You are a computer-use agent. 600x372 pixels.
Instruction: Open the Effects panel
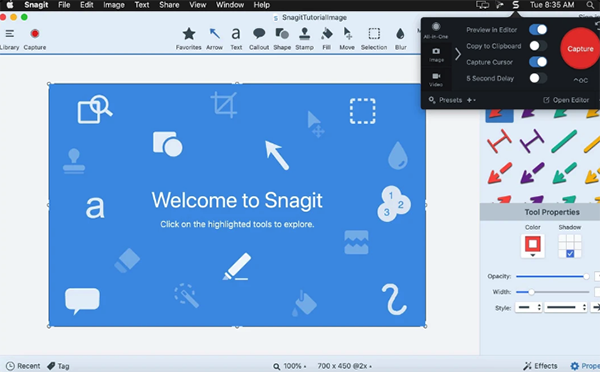(x=540, y=366)
